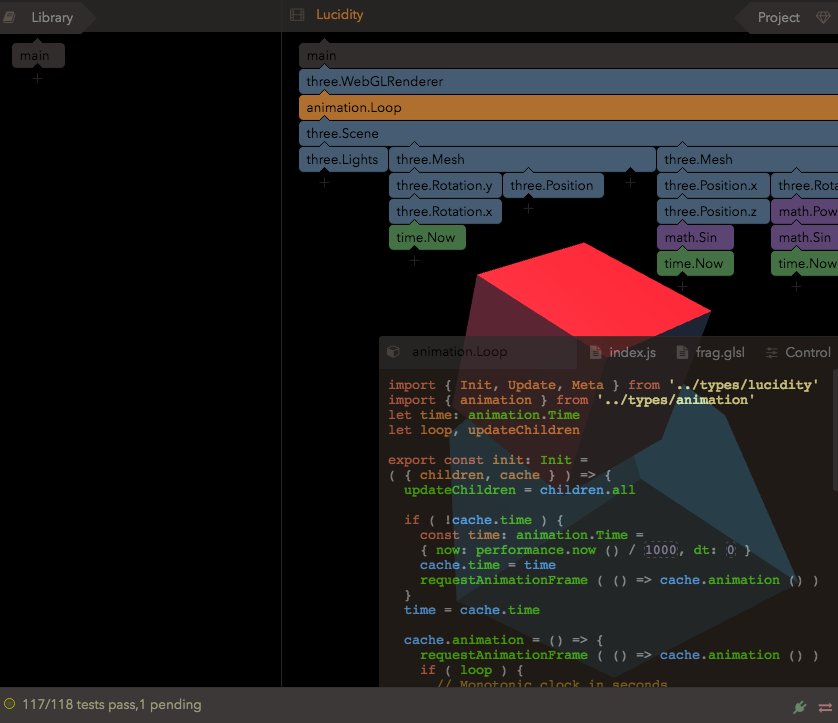Click the 'export const init: Init =' line

point(488,460)
